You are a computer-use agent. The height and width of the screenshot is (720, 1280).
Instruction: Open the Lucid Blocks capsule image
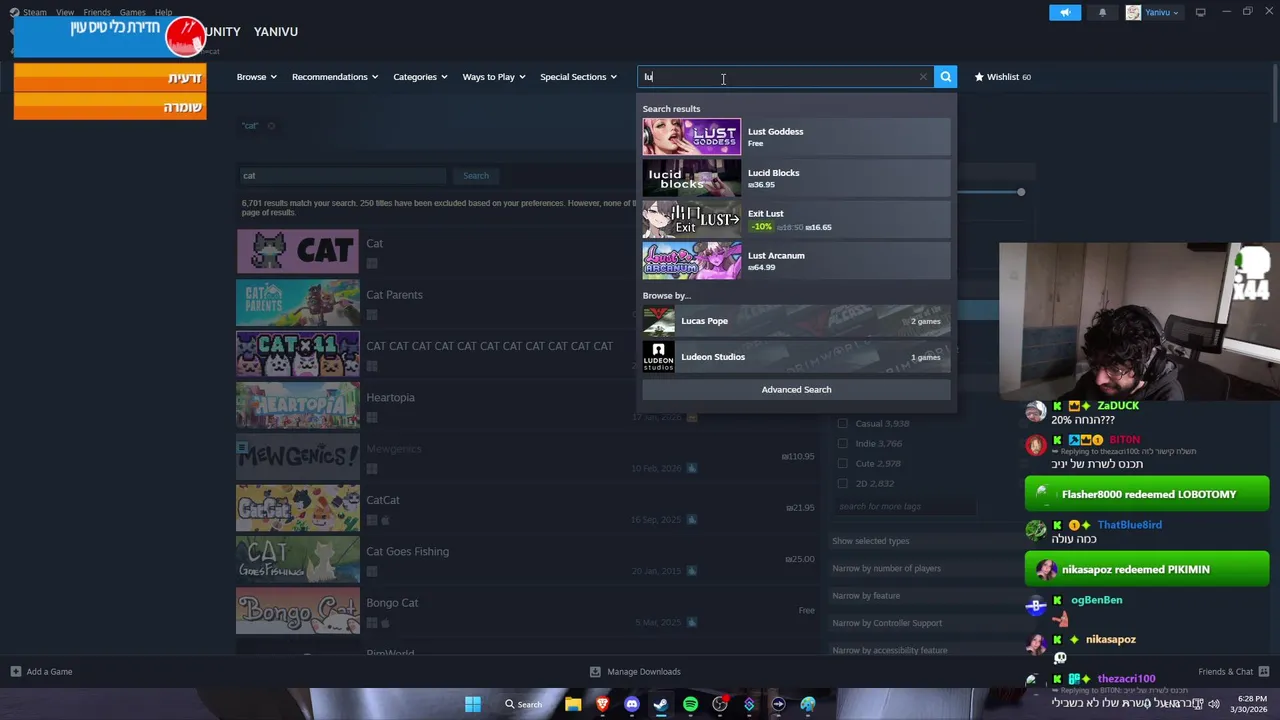[x=692, y=178]
